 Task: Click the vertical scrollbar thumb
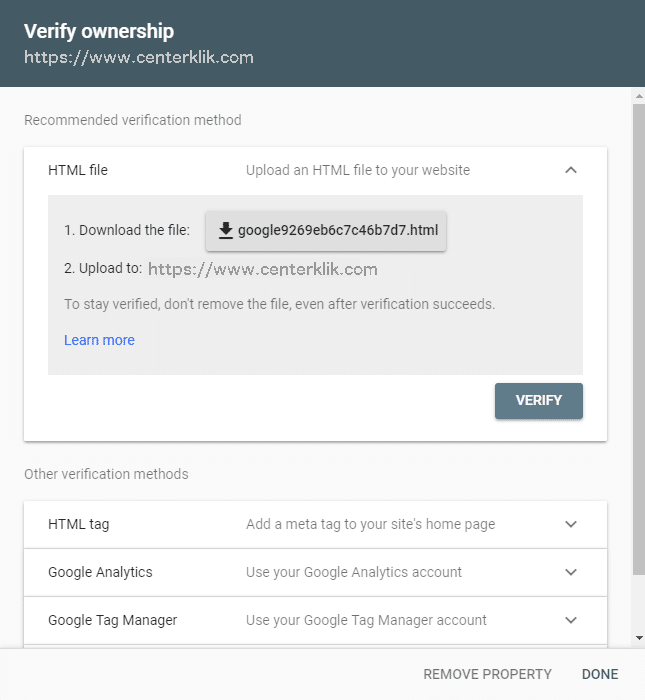coord(639,339)
